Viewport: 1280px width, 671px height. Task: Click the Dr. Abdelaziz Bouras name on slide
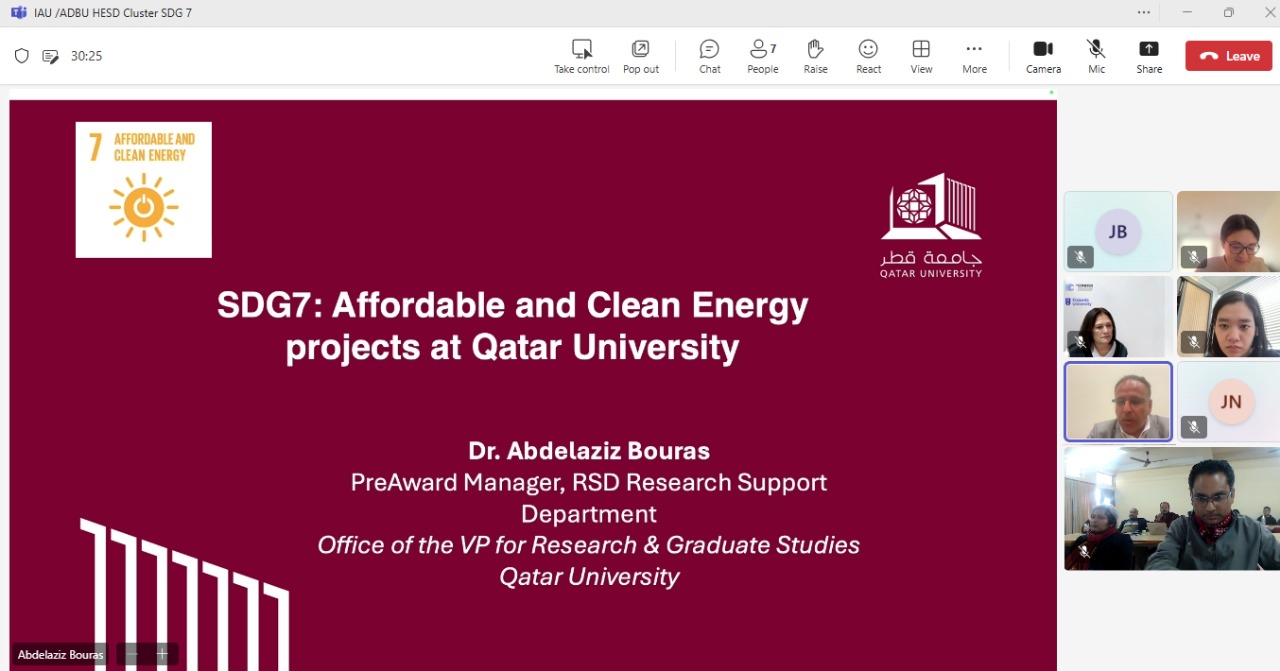tap(589, 451)
